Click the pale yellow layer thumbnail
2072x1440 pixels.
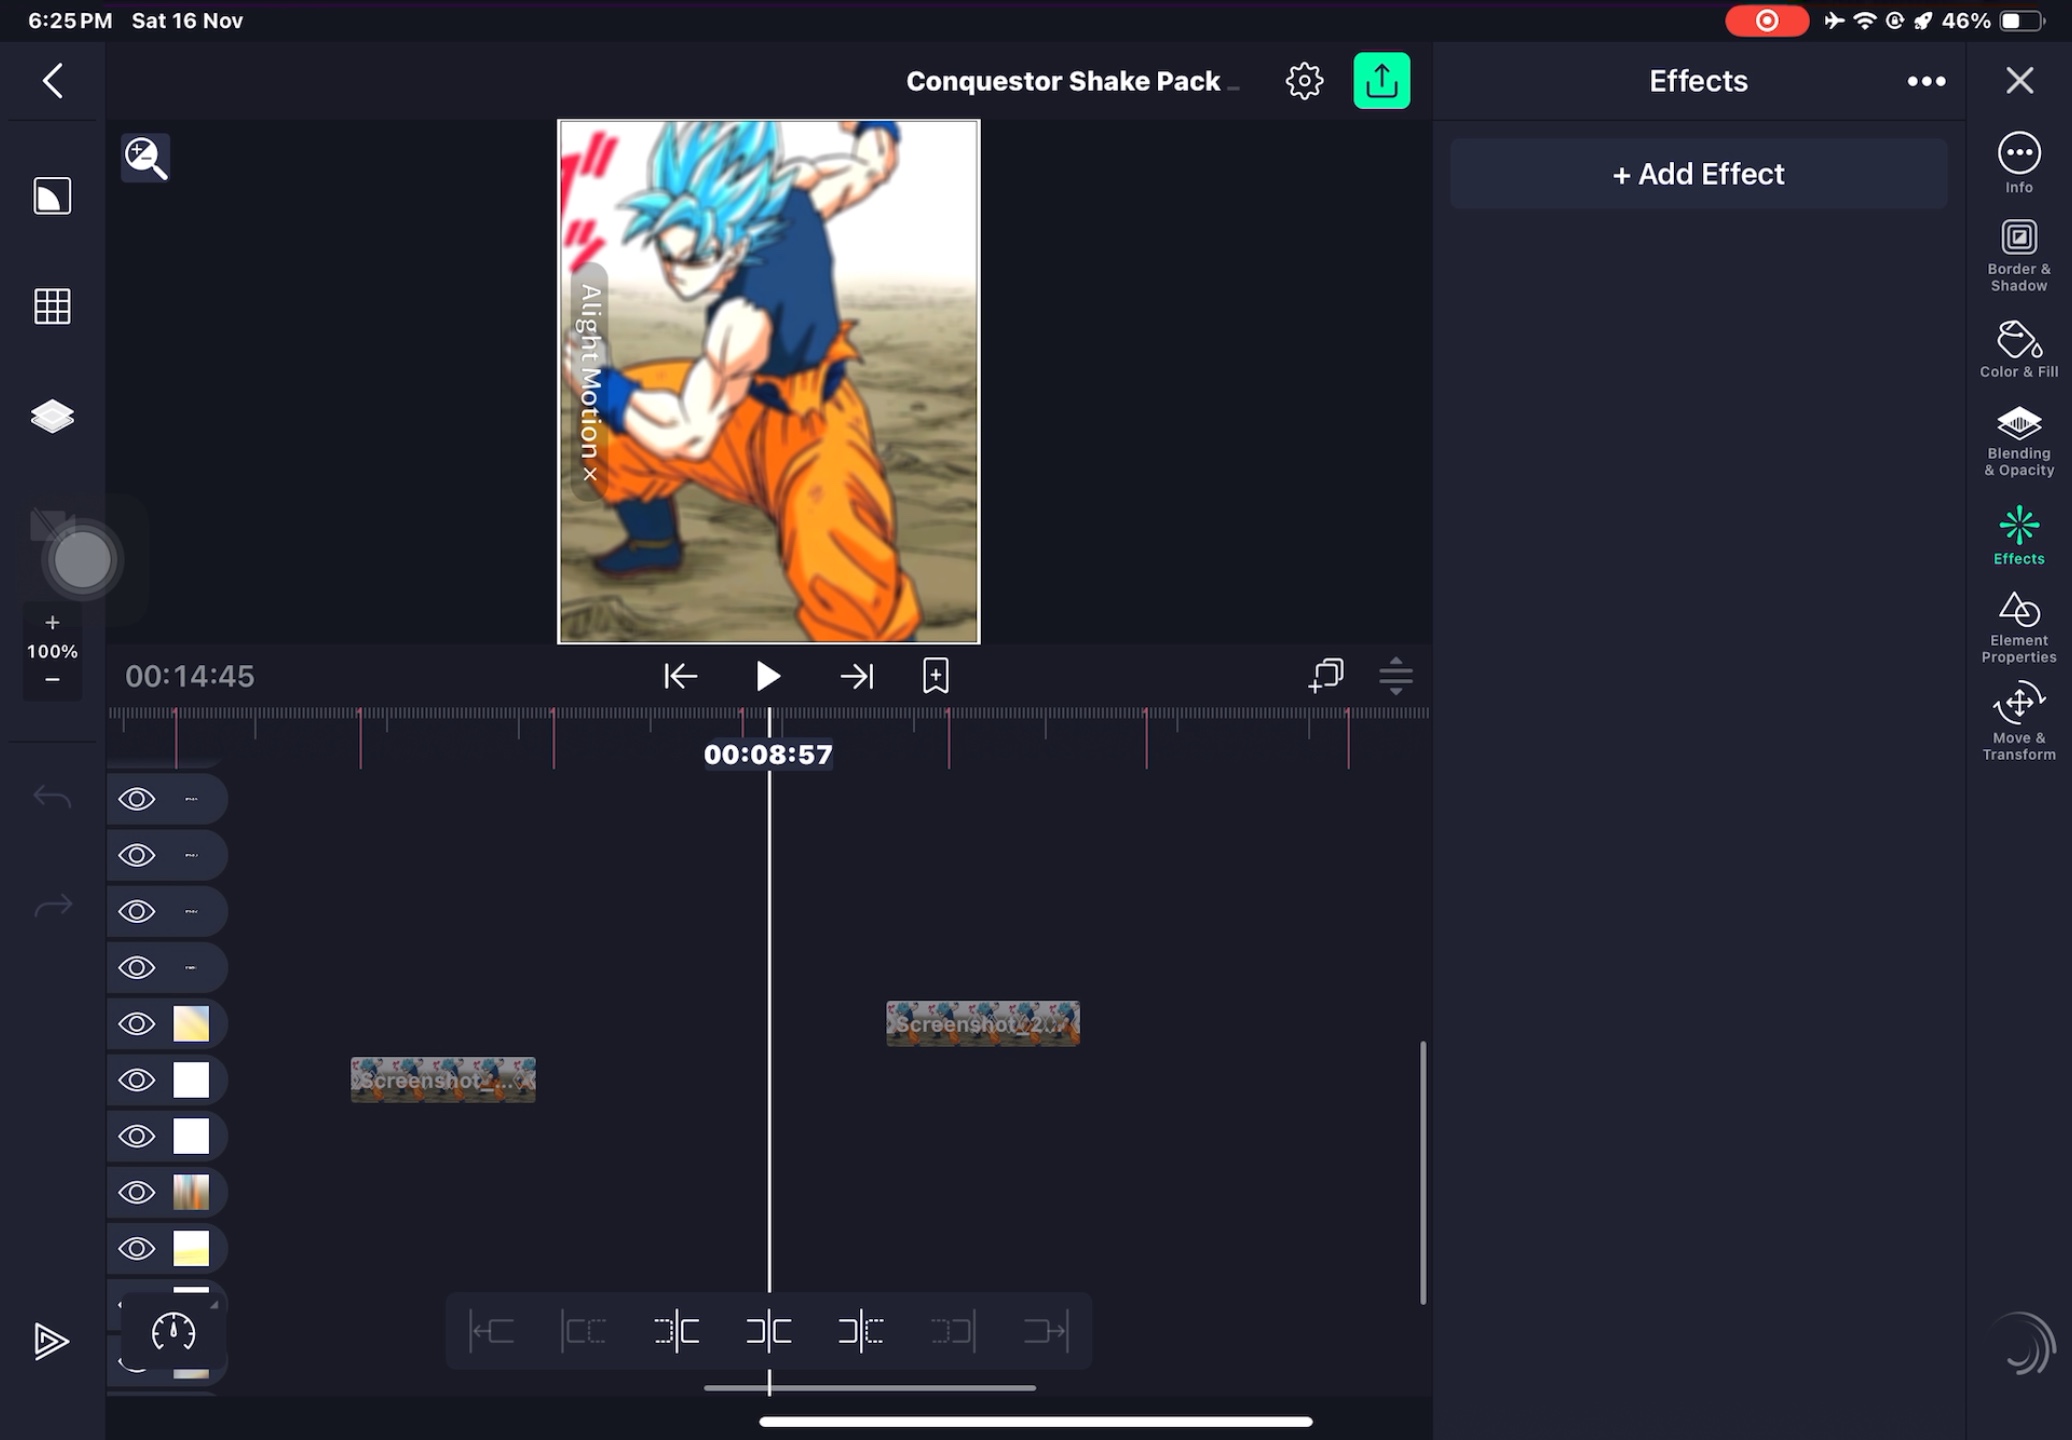click(x=191, y=1248)
